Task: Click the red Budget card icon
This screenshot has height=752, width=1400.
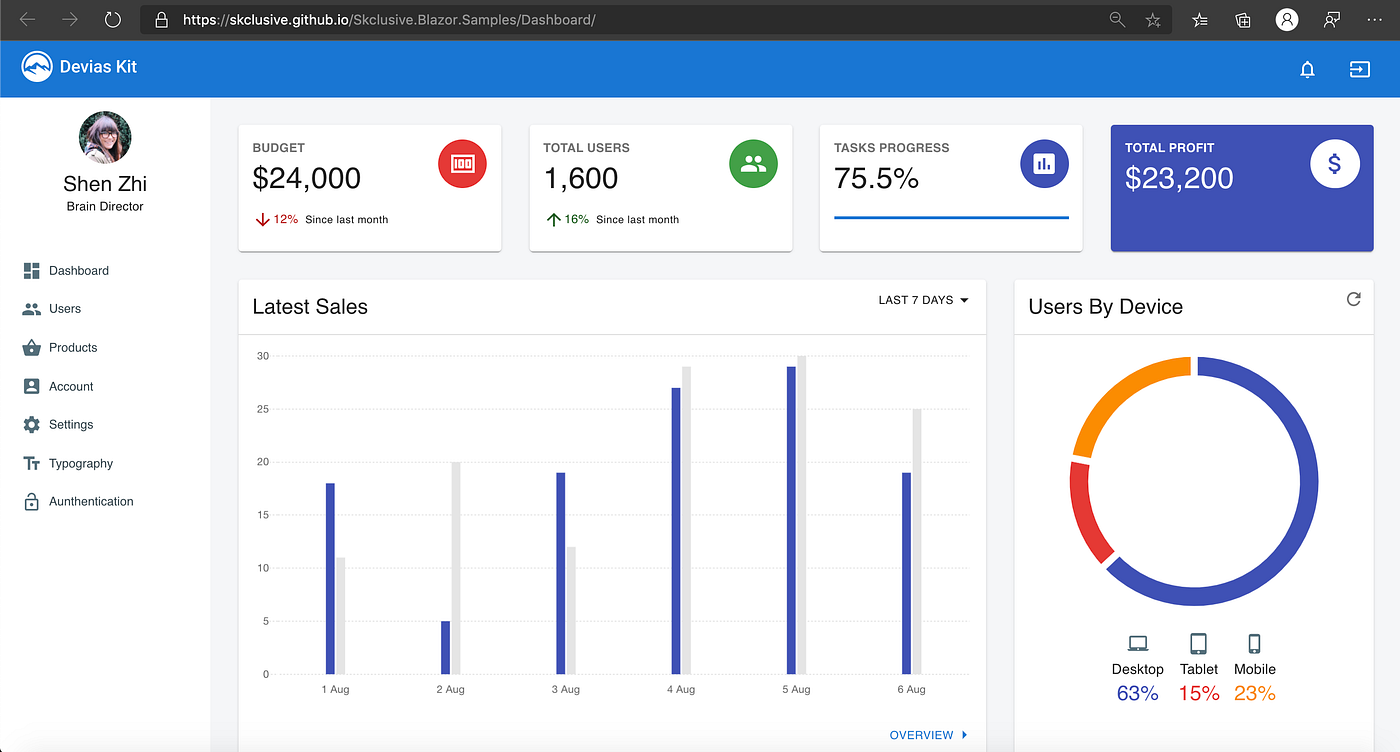Action: click(462, 163)
